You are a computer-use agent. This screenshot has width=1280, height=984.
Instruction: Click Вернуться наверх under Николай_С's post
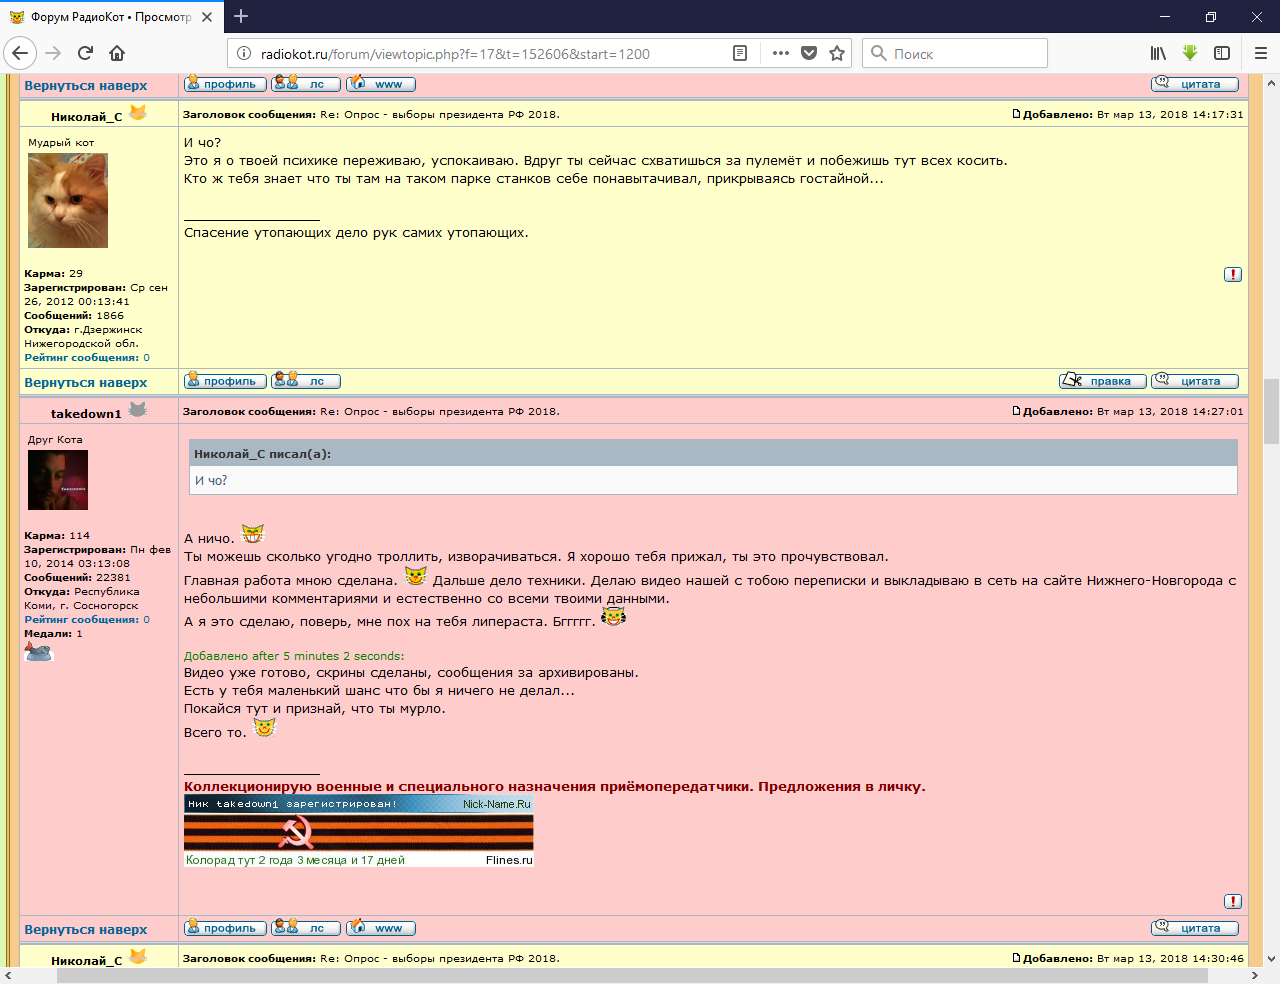tap(86, 382)
